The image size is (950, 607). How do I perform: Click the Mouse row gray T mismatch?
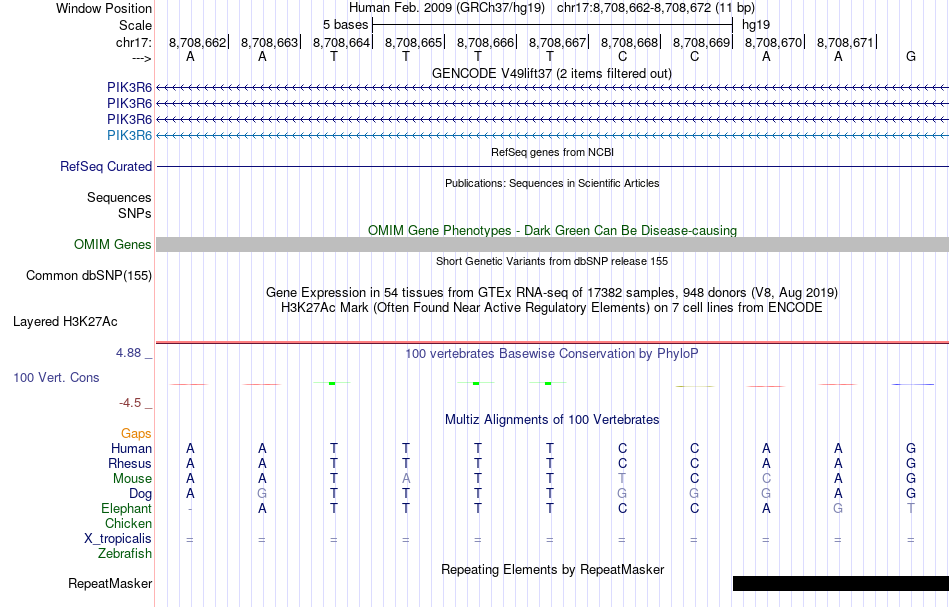(x=622, y=479)
